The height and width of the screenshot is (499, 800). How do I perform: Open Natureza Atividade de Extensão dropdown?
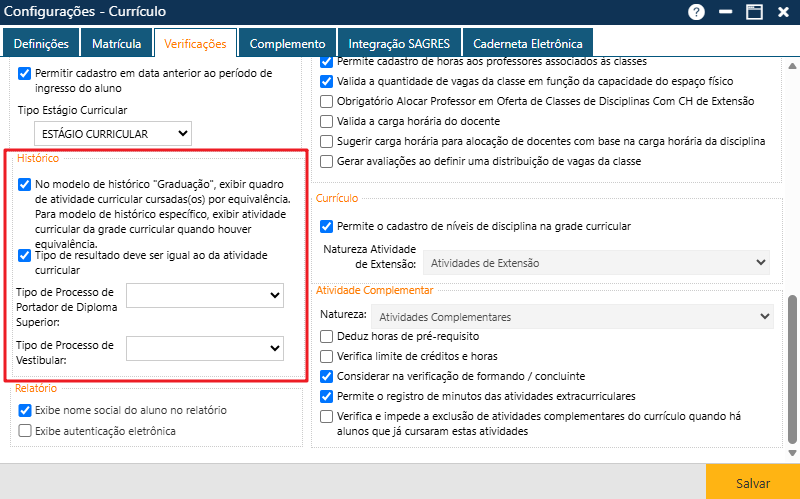596,263
